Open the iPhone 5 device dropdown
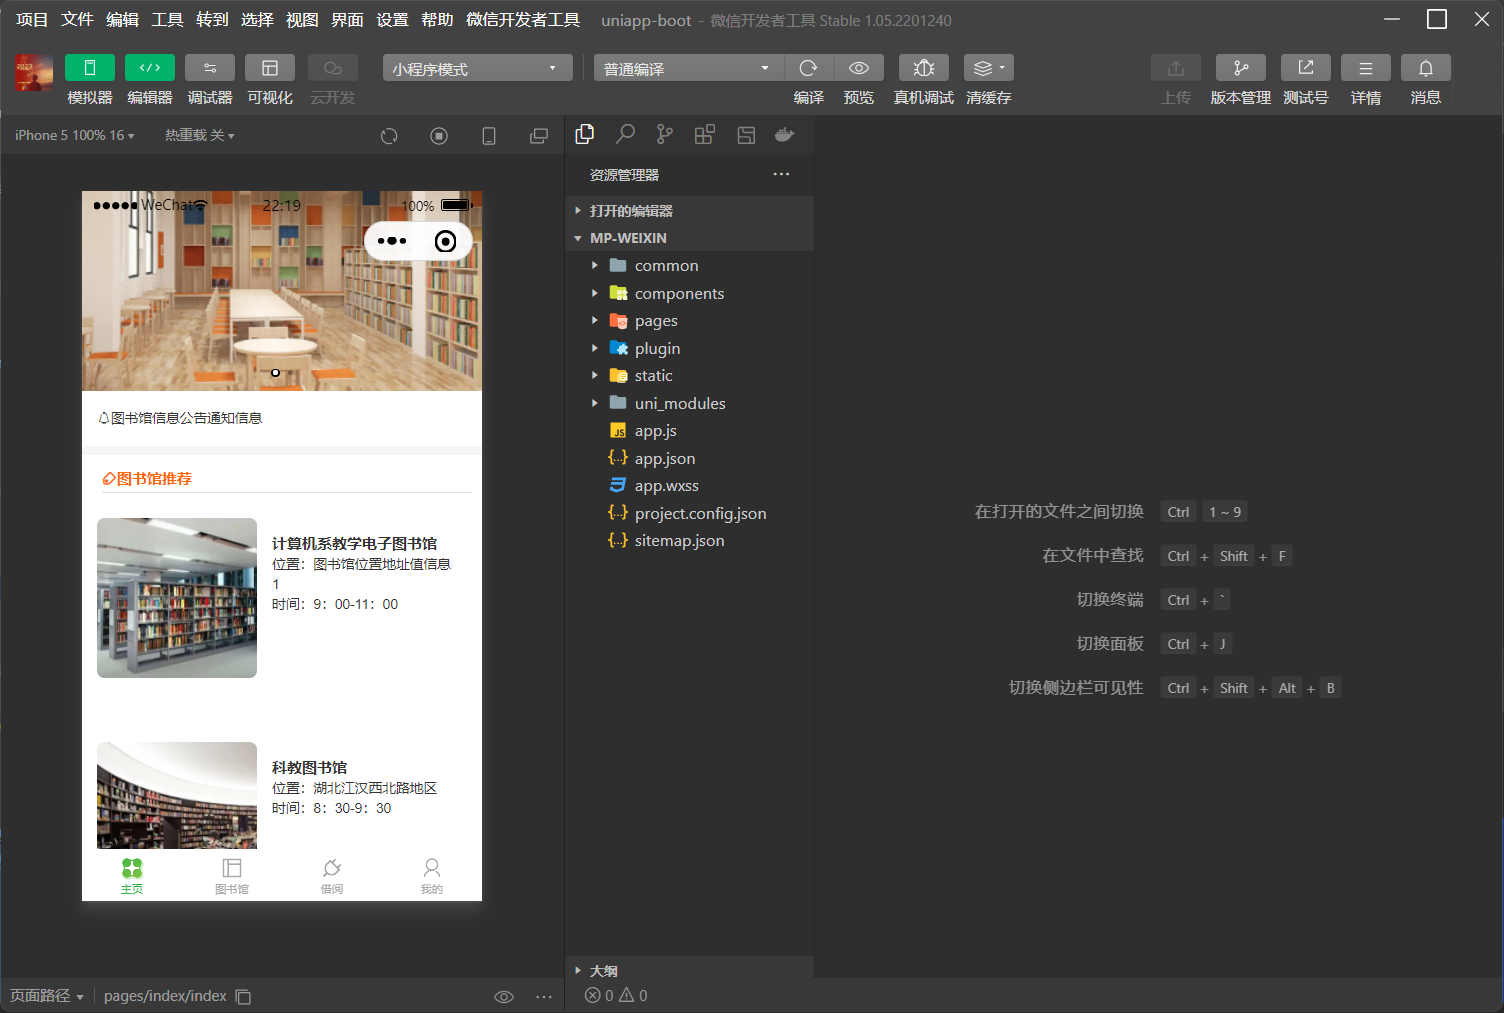Image resolution: width=1504 pixels, height=1013 pixels. tap(75, 135)
